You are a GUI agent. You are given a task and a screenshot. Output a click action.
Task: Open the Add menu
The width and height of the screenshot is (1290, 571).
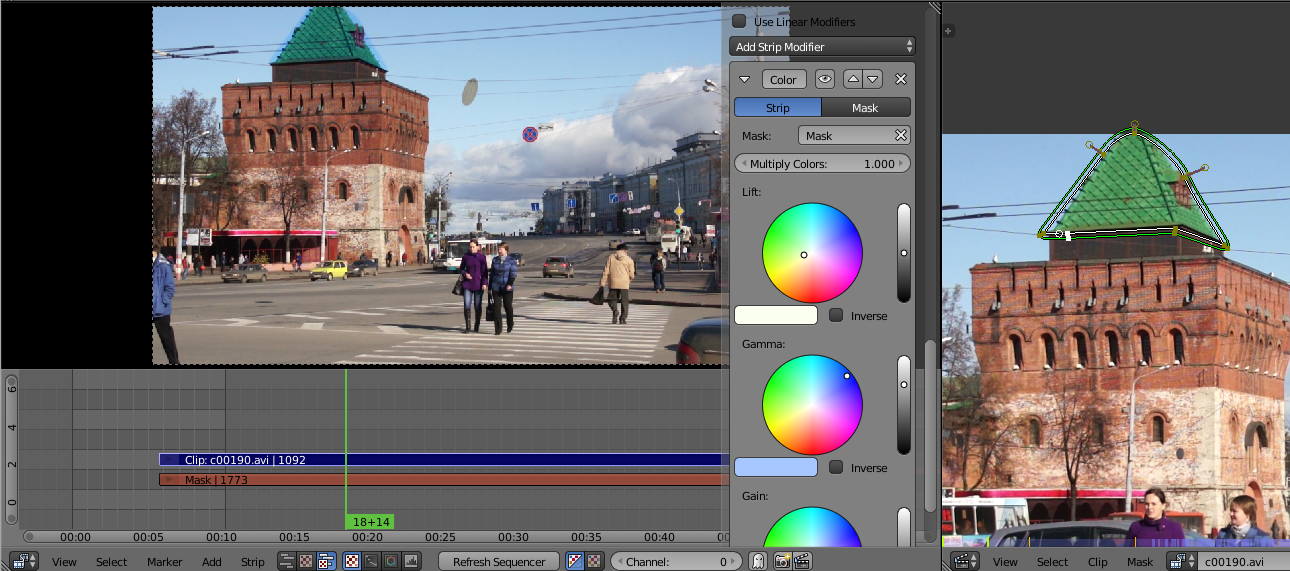(212, 561)
